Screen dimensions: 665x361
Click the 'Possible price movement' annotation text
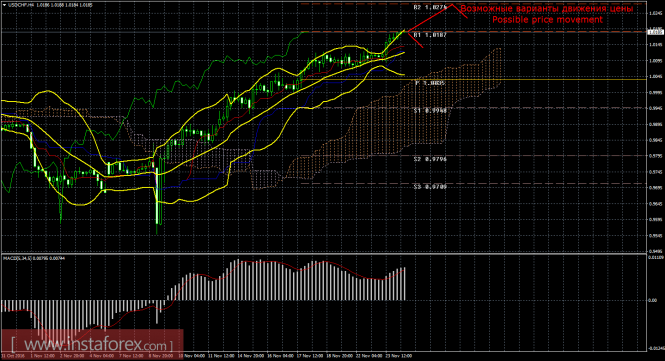(x=547, y=20)
